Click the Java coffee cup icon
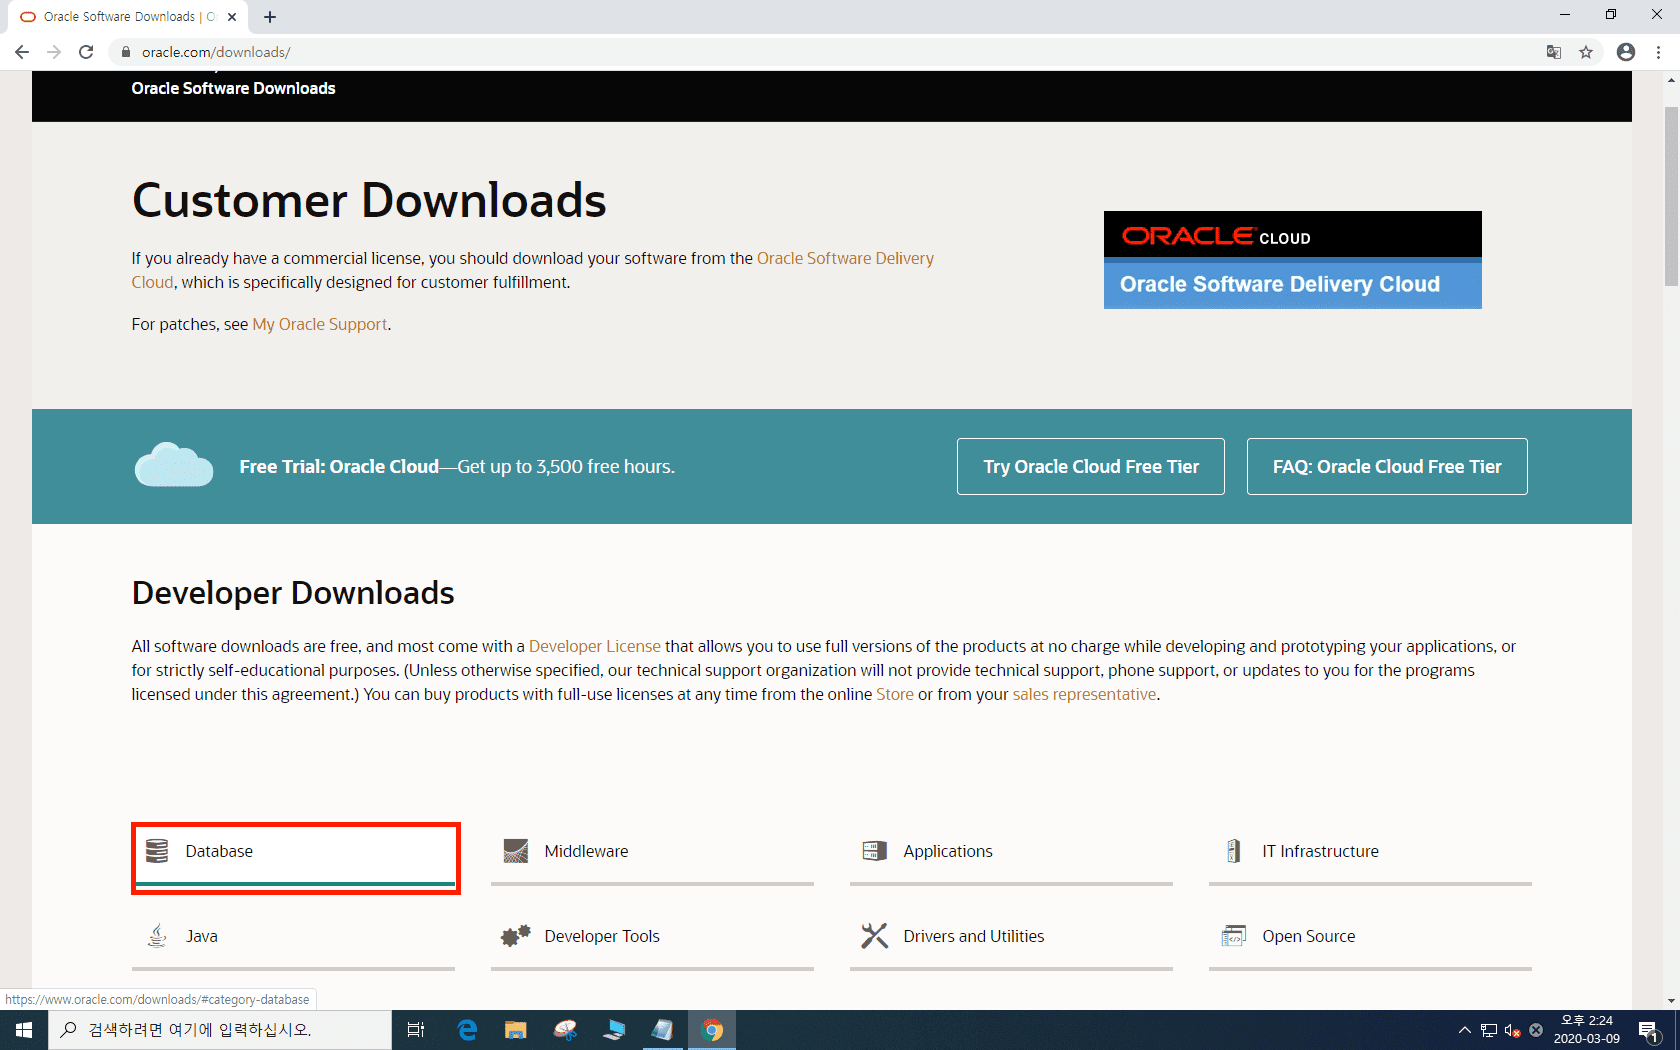1680x1050 pixels. (157, 936)
